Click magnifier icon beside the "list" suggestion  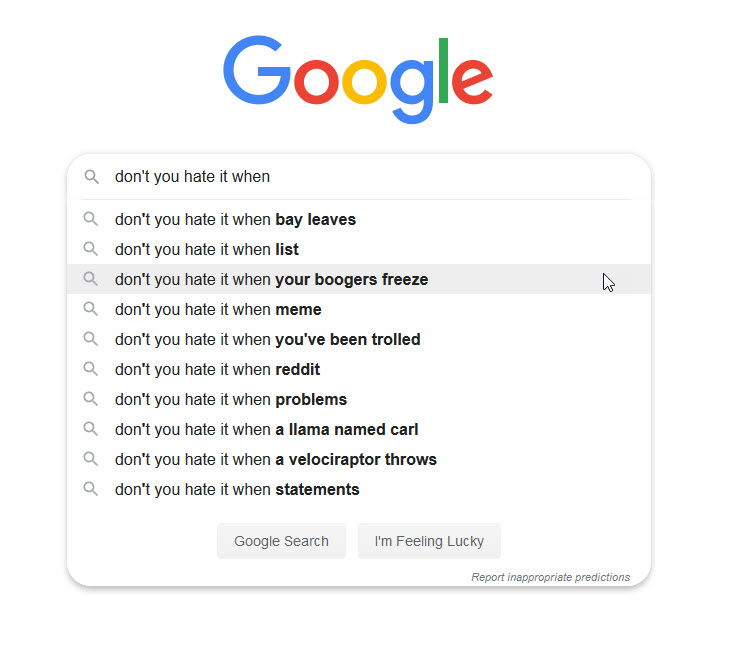point(91,249)
